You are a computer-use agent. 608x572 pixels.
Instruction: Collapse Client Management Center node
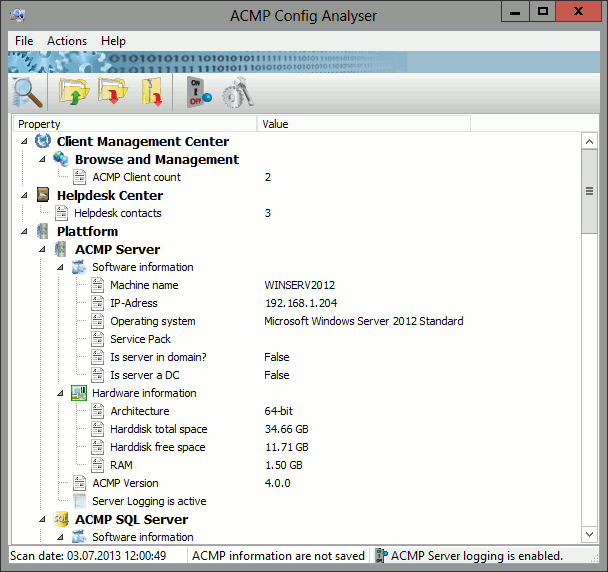pos(24,141)
